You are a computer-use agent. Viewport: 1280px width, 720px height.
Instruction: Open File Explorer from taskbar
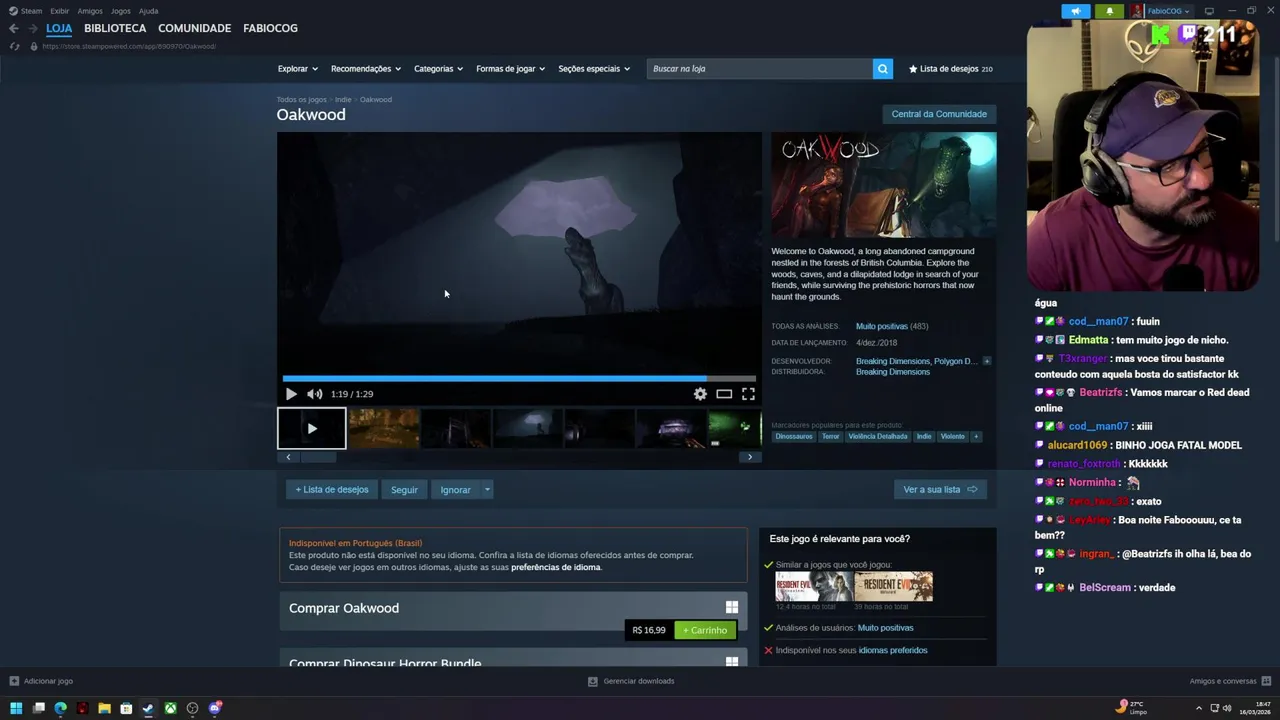104,708
